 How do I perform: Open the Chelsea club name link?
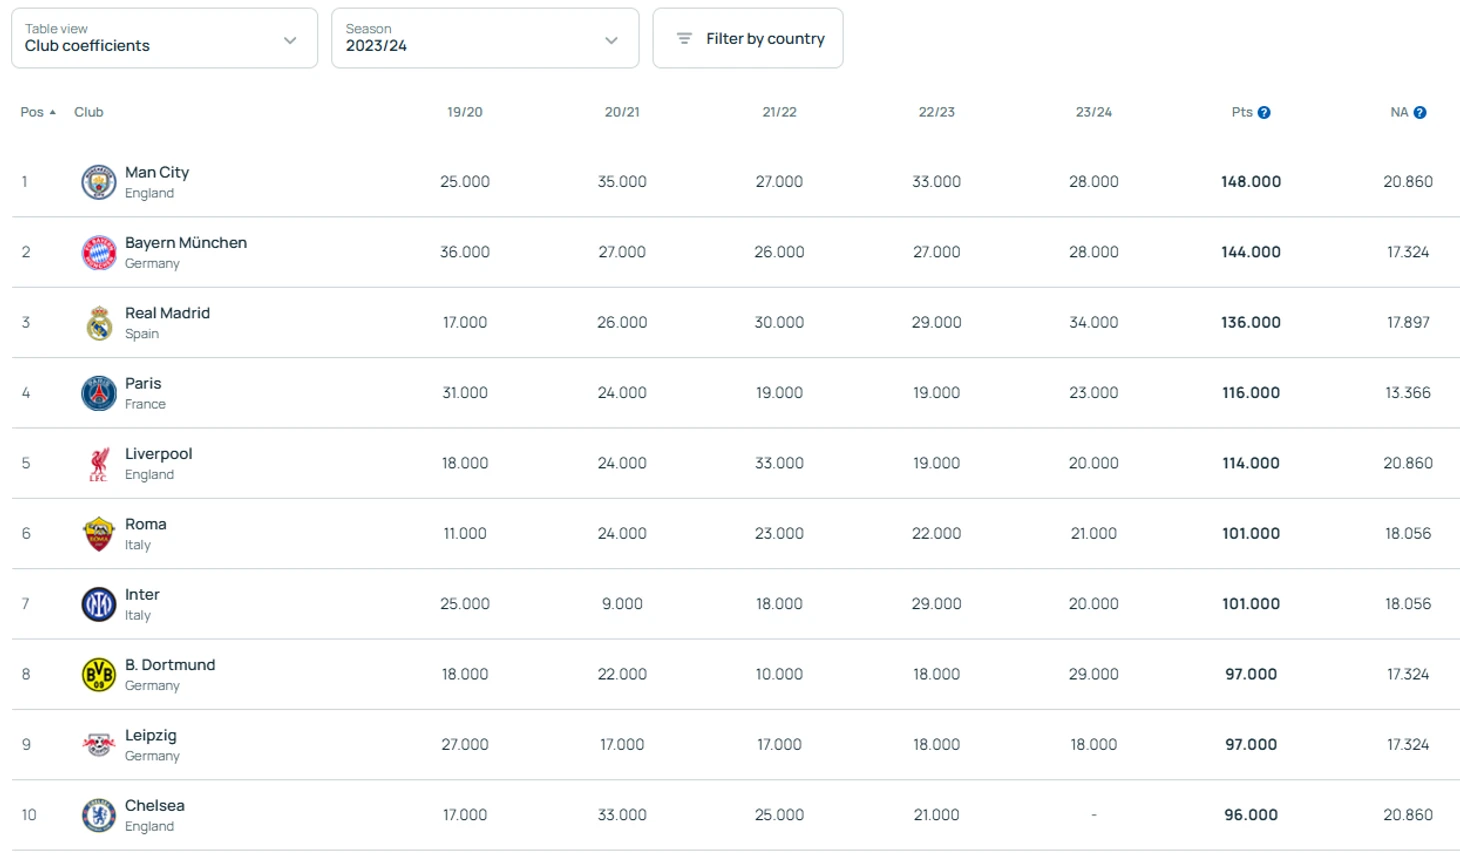pyautogui.click(x=154, y=806)
